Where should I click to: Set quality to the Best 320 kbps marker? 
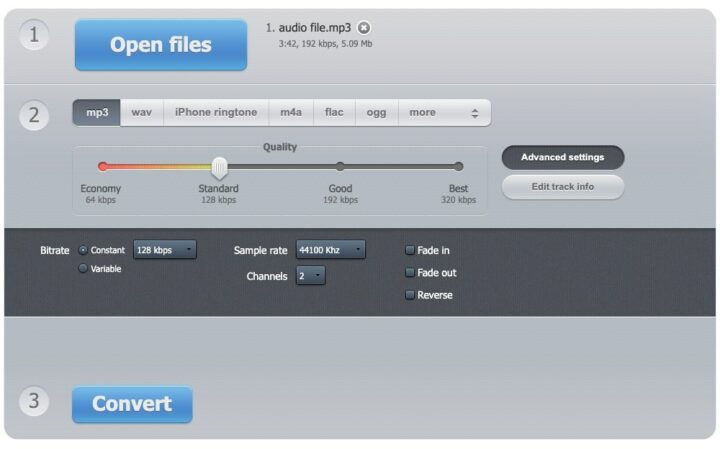458,167
